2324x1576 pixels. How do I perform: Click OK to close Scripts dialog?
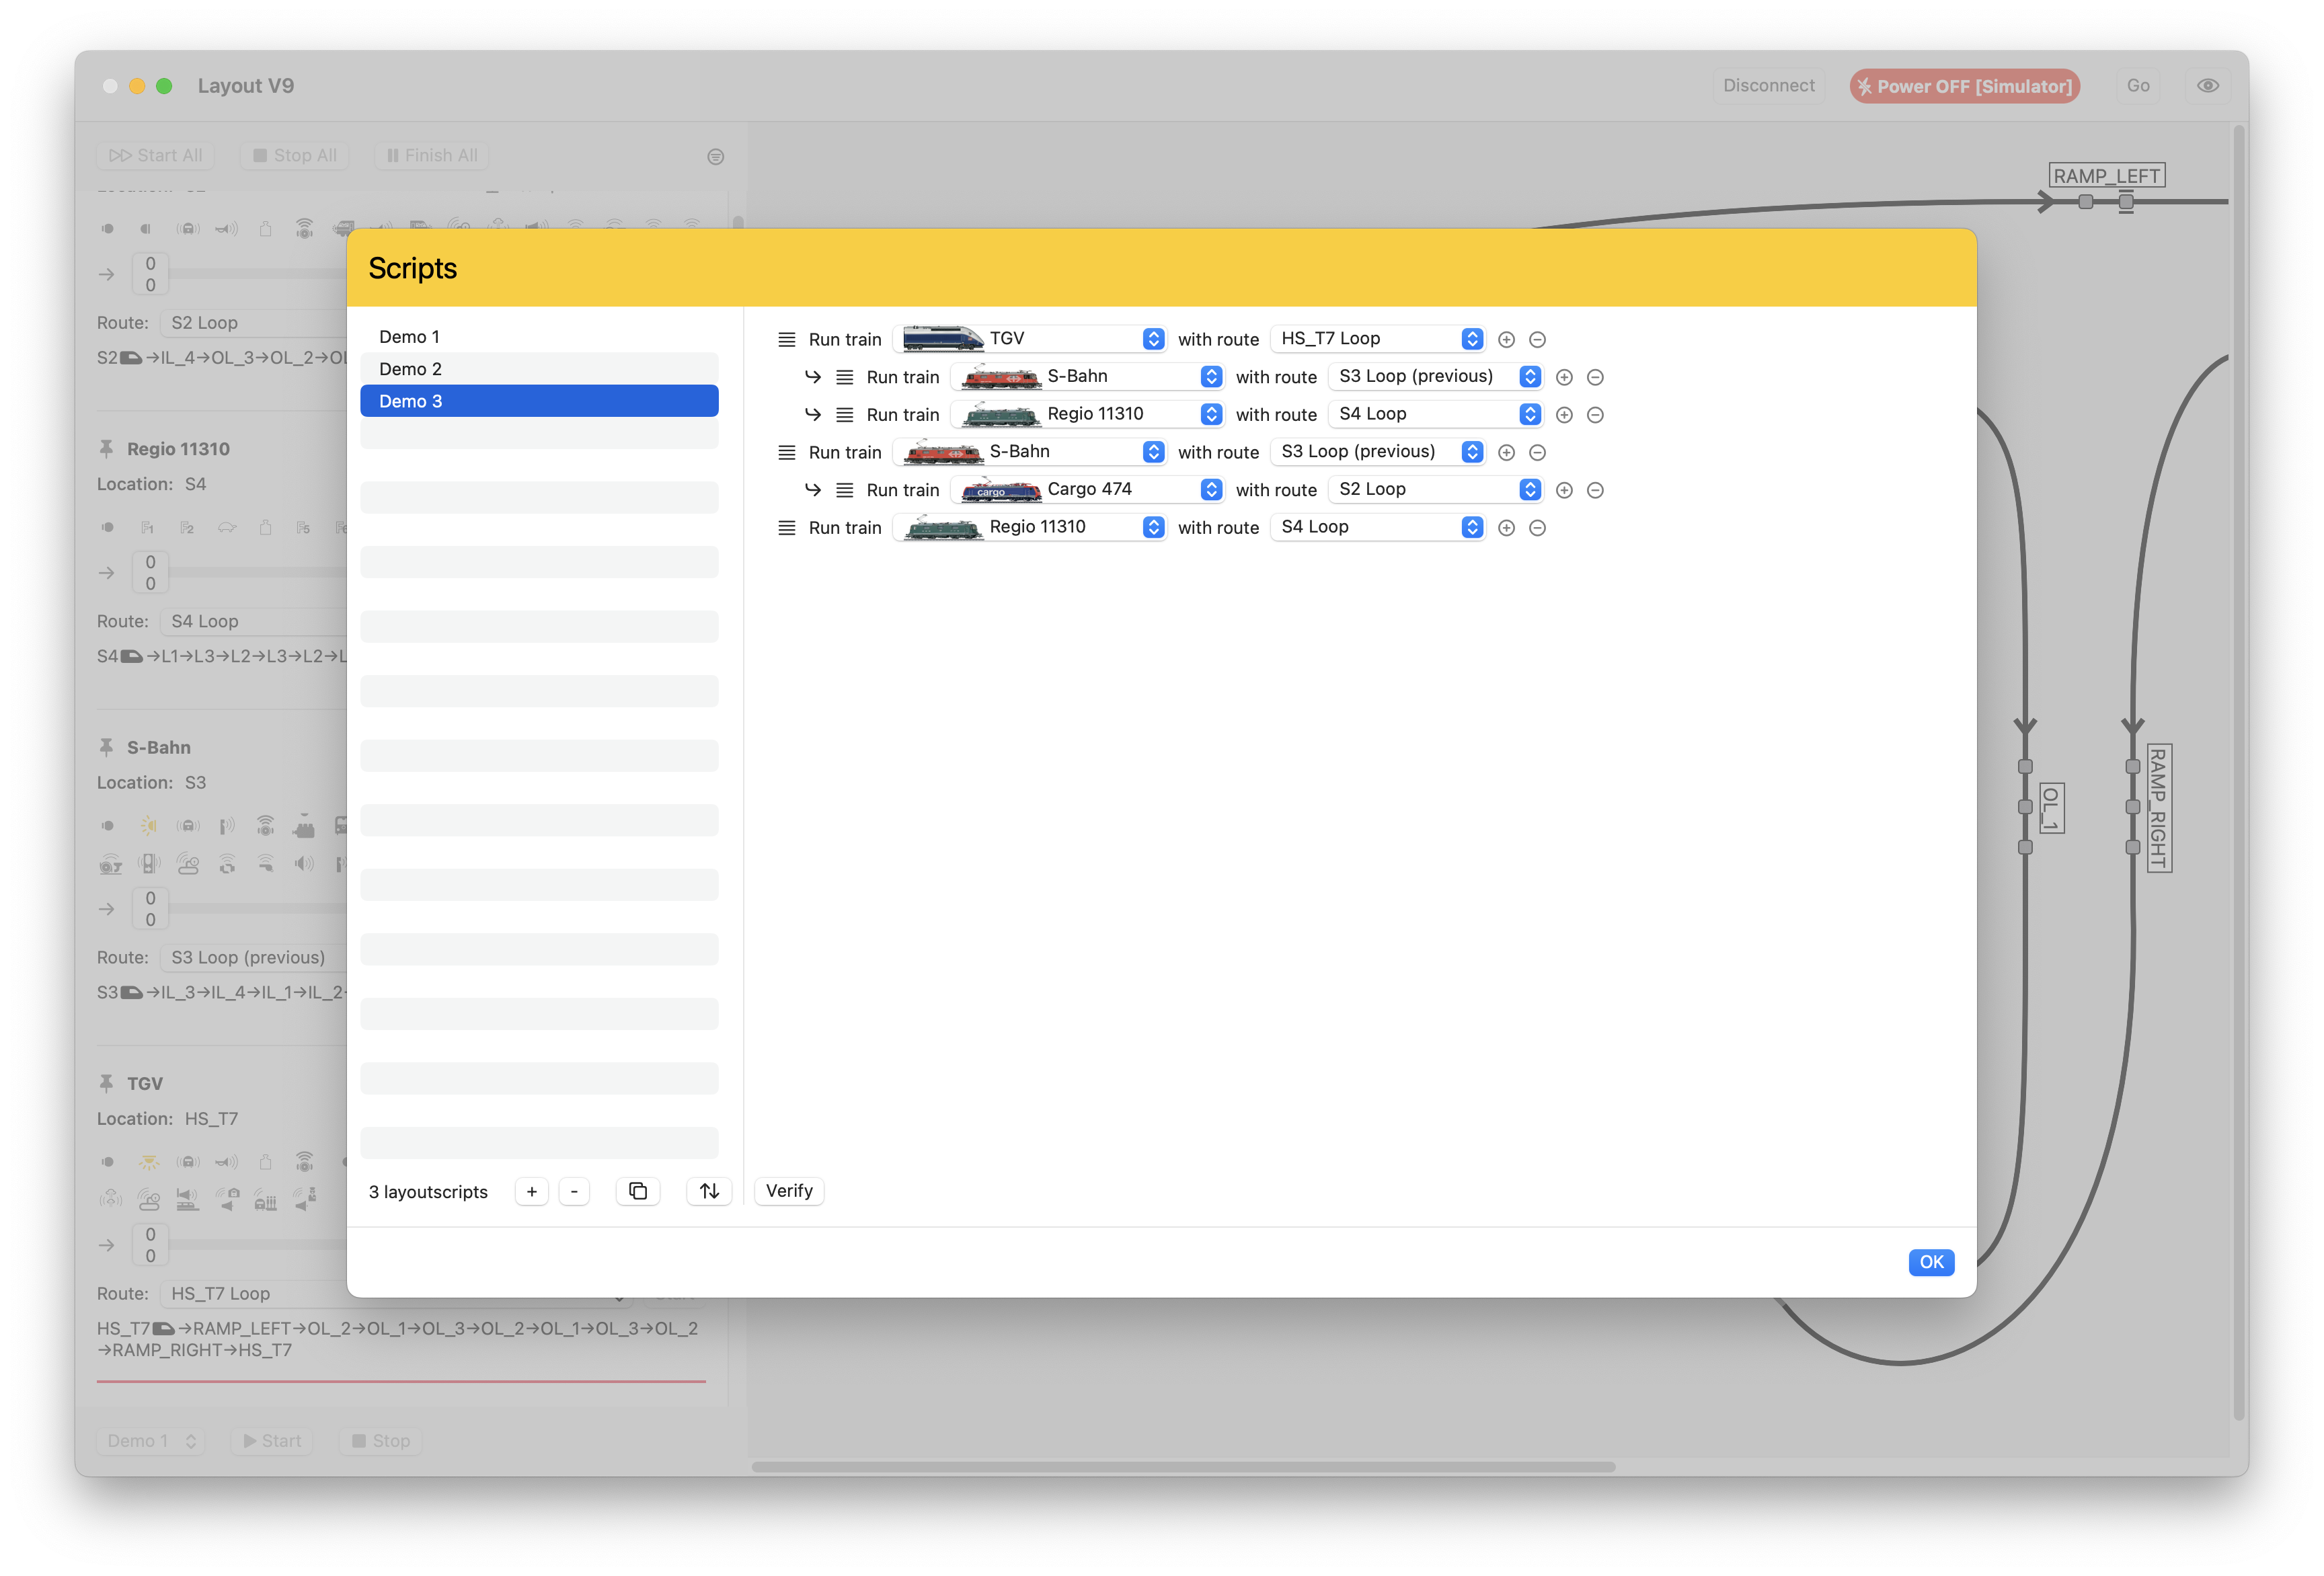(x=1930, y=1262)
